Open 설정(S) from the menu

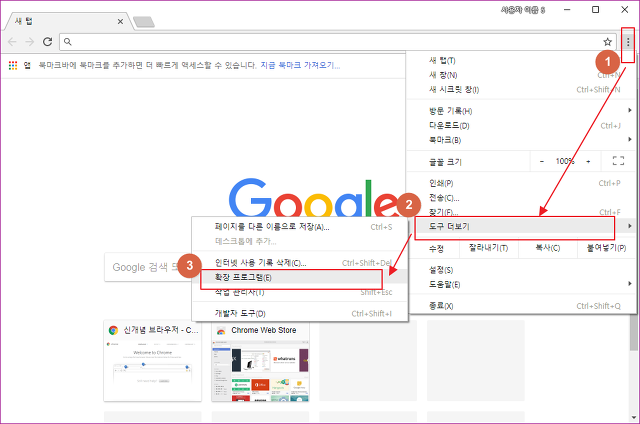click(x=521, y=270)
